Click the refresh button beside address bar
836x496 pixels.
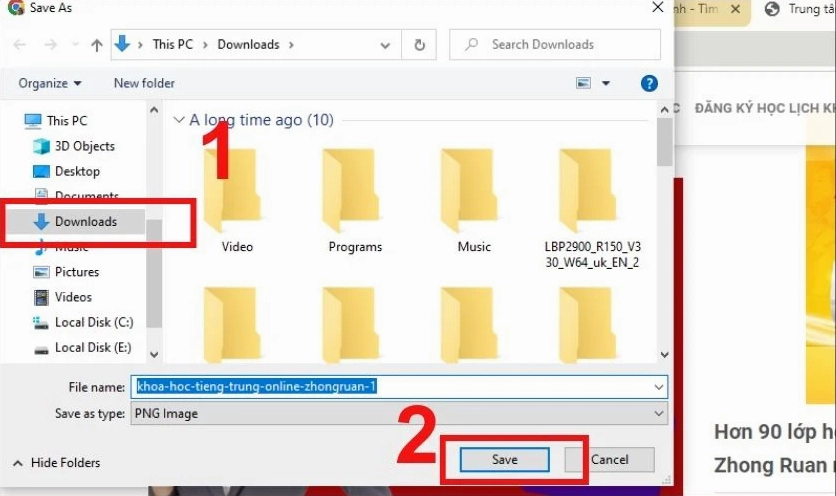(x=419, y=45)
